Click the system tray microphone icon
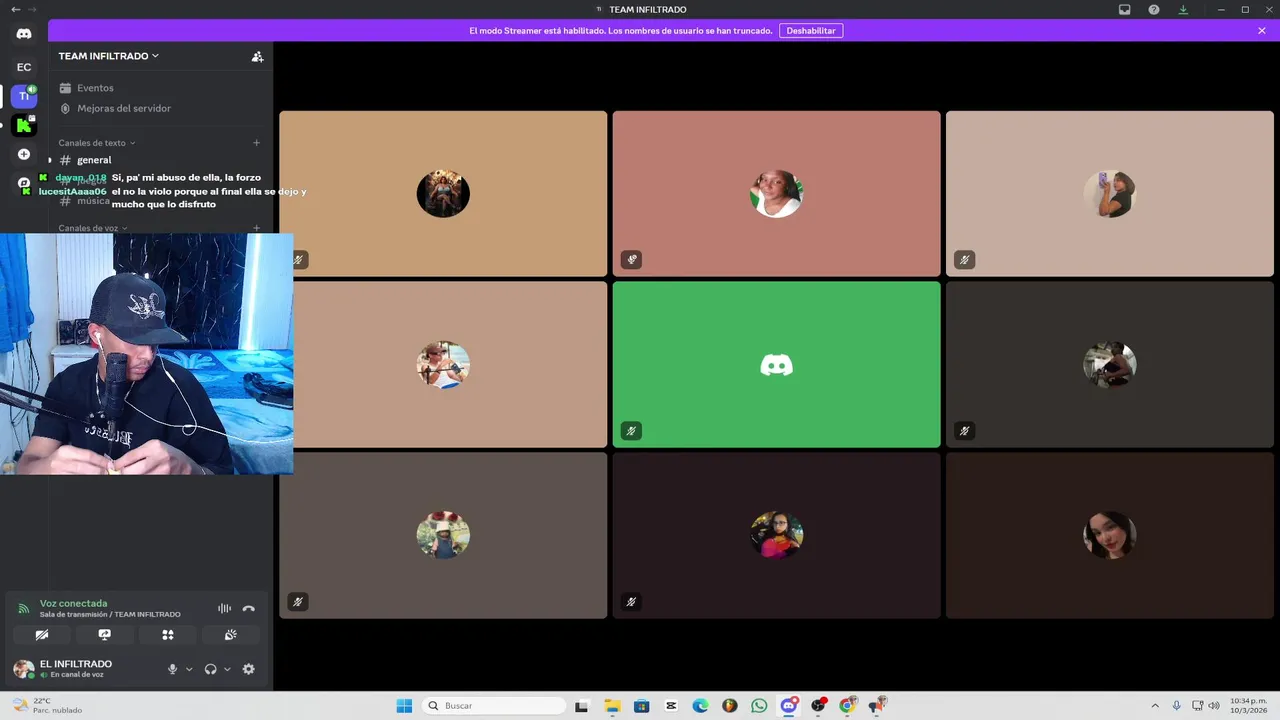The width and height of the screenshot is (1280, 720). tap(1176, 706)
